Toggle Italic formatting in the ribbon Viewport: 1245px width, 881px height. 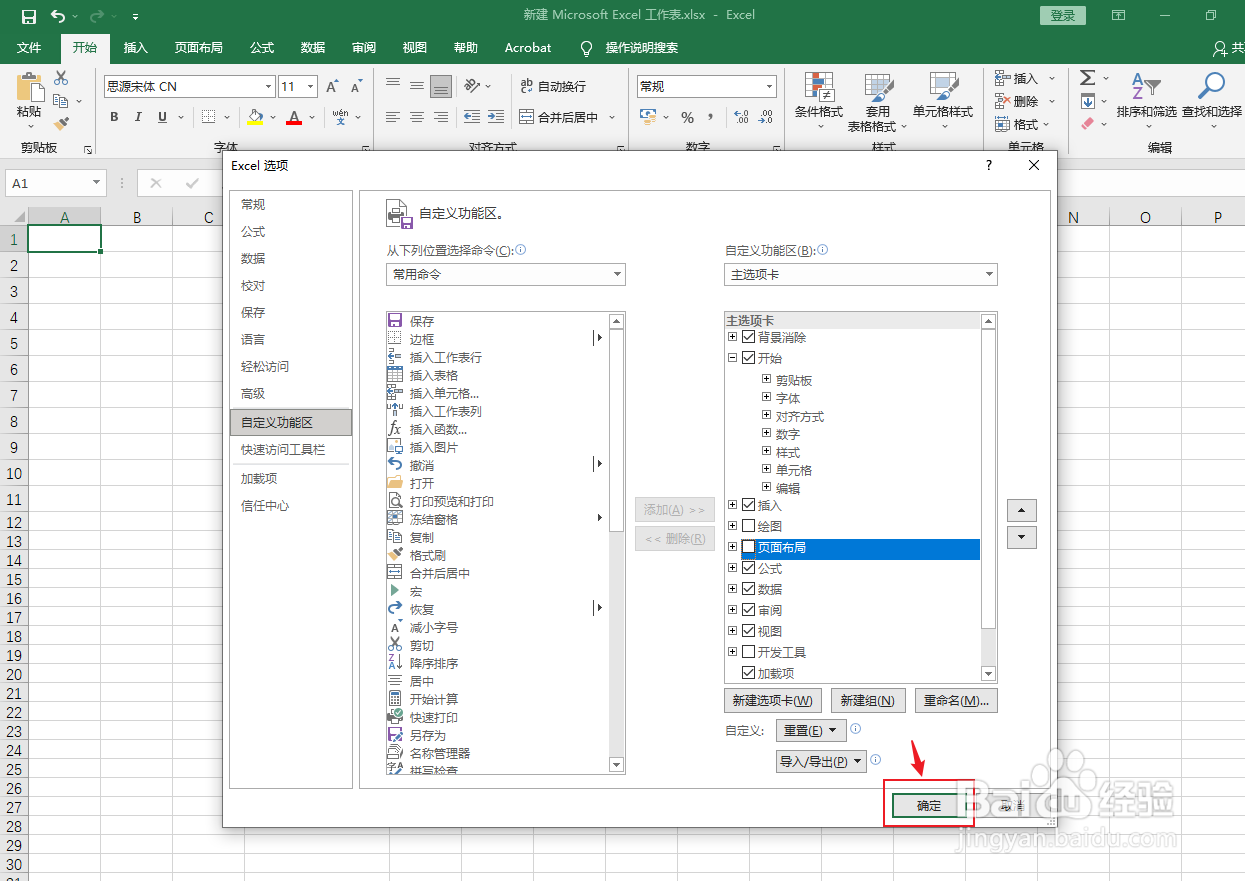(138, 117)
